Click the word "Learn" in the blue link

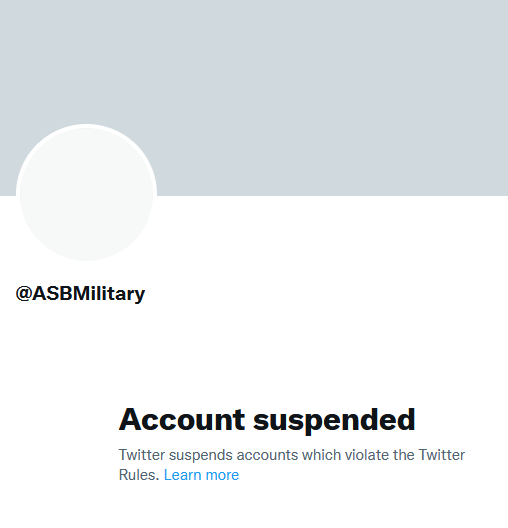182,475
